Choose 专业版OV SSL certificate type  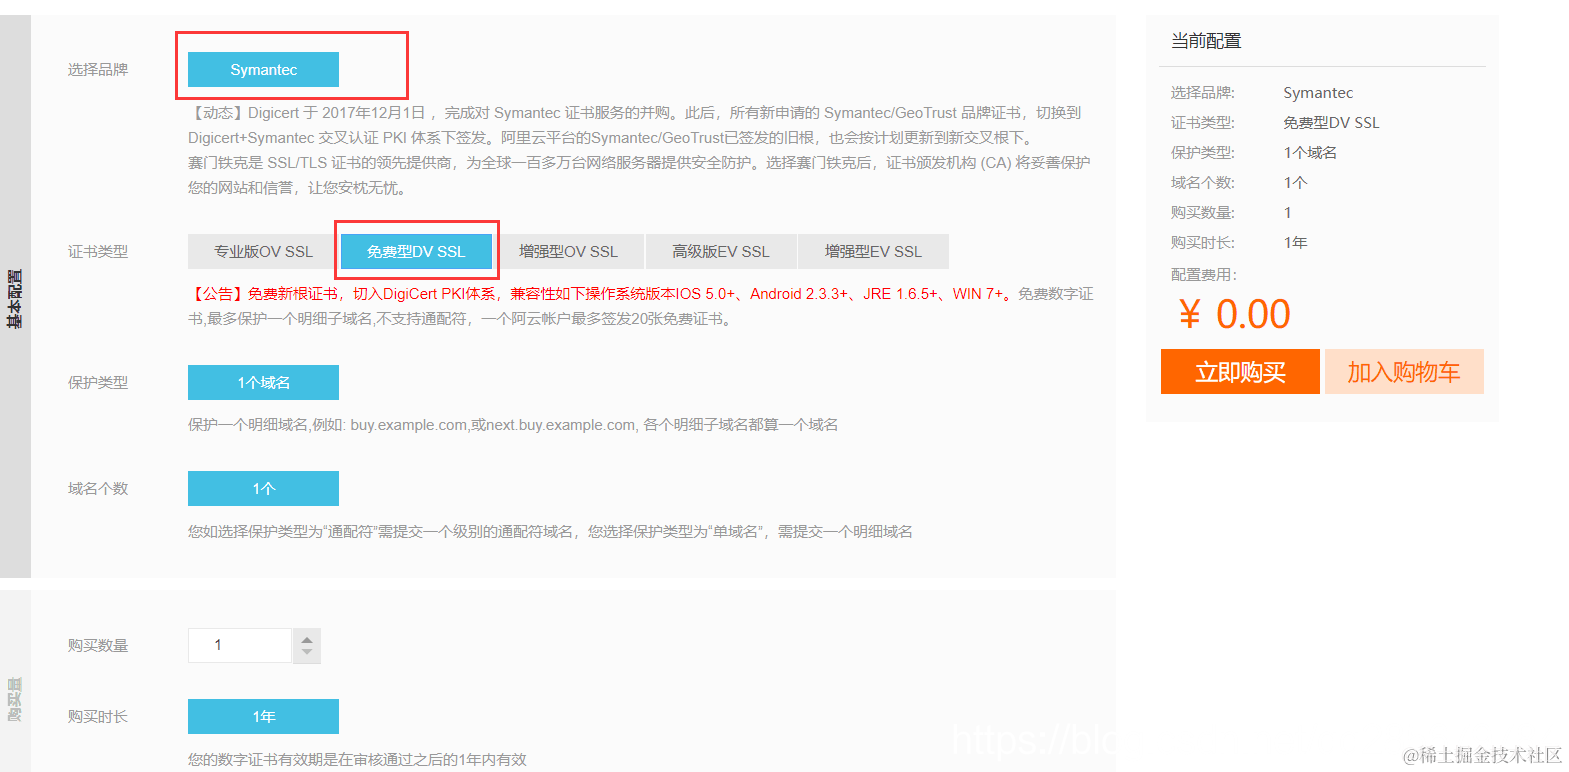(263, 252)
